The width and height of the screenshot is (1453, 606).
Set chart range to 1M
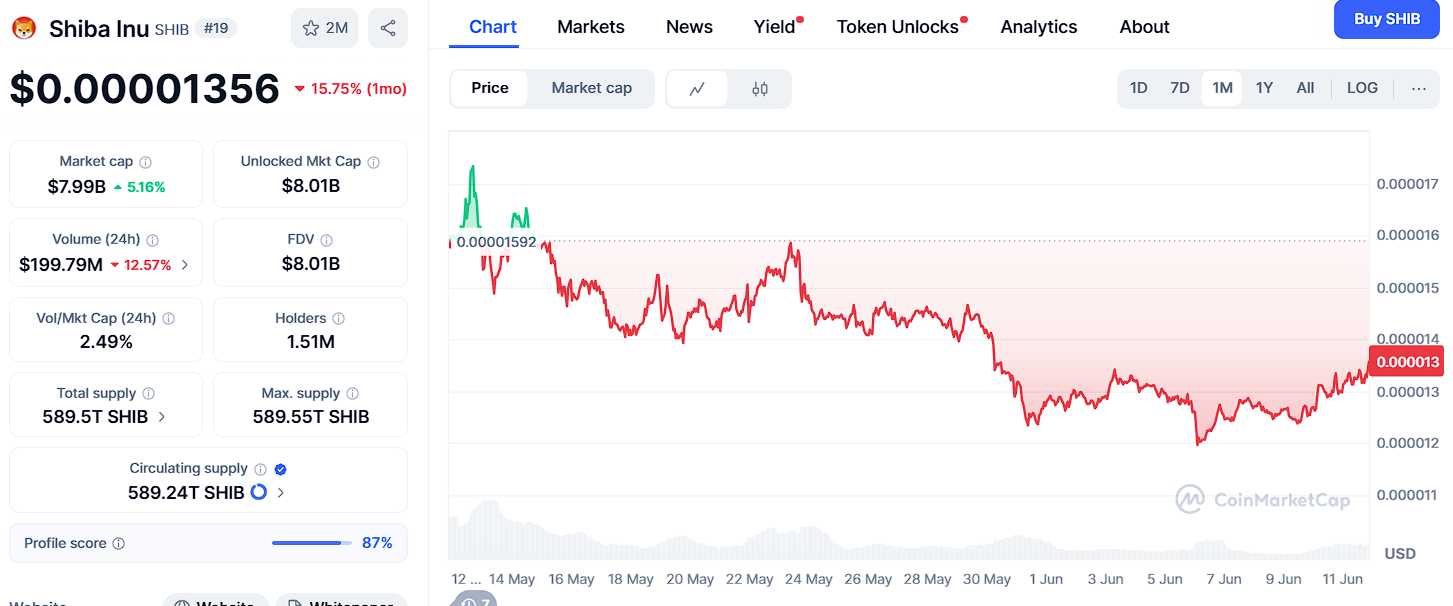click(1222, 88)
